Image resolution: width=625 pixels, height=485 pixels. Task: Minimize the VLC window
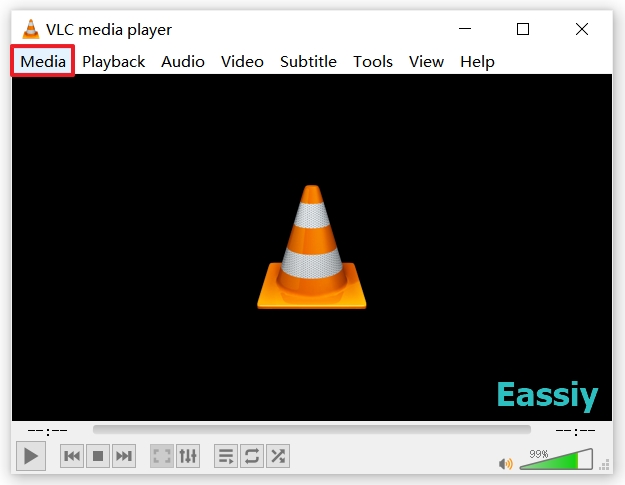(x=465, y=29)
